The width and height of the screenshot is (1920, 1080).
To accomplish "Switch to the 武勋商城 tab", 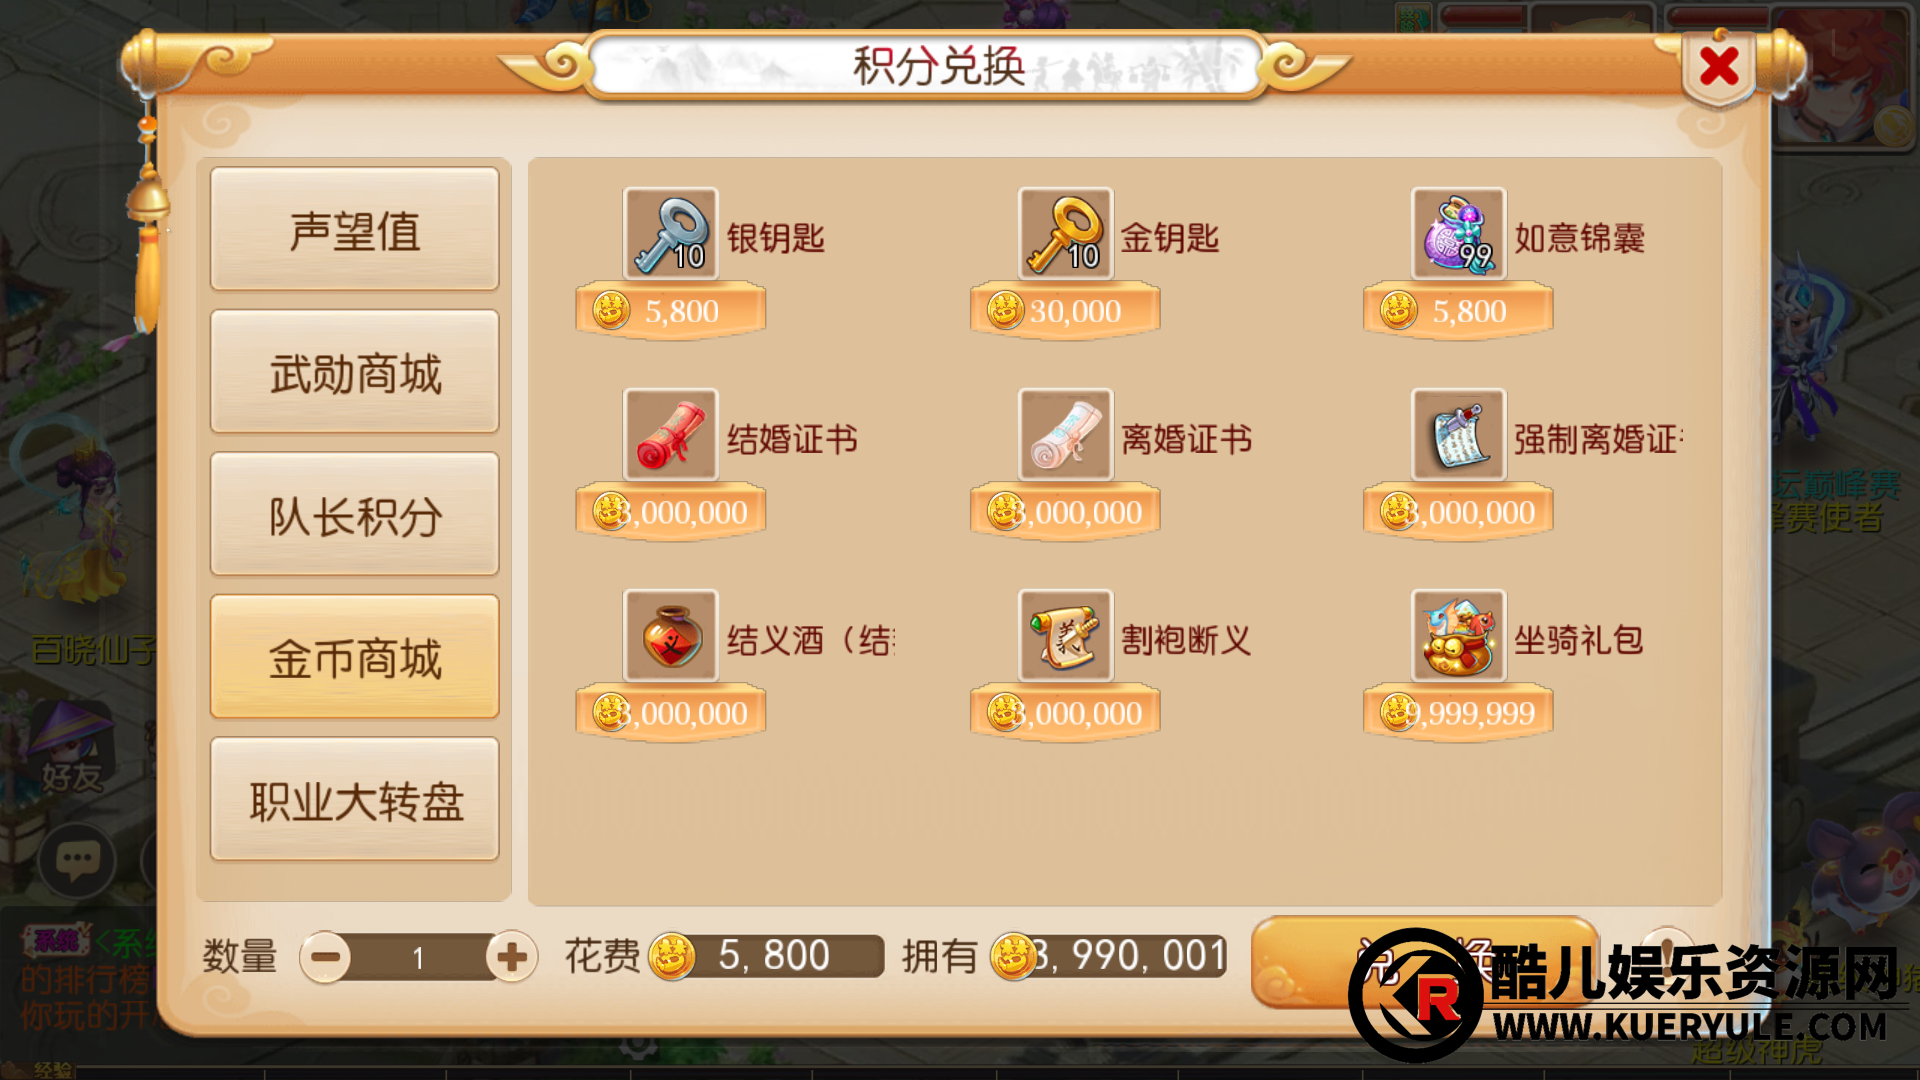I will point(354,372).
